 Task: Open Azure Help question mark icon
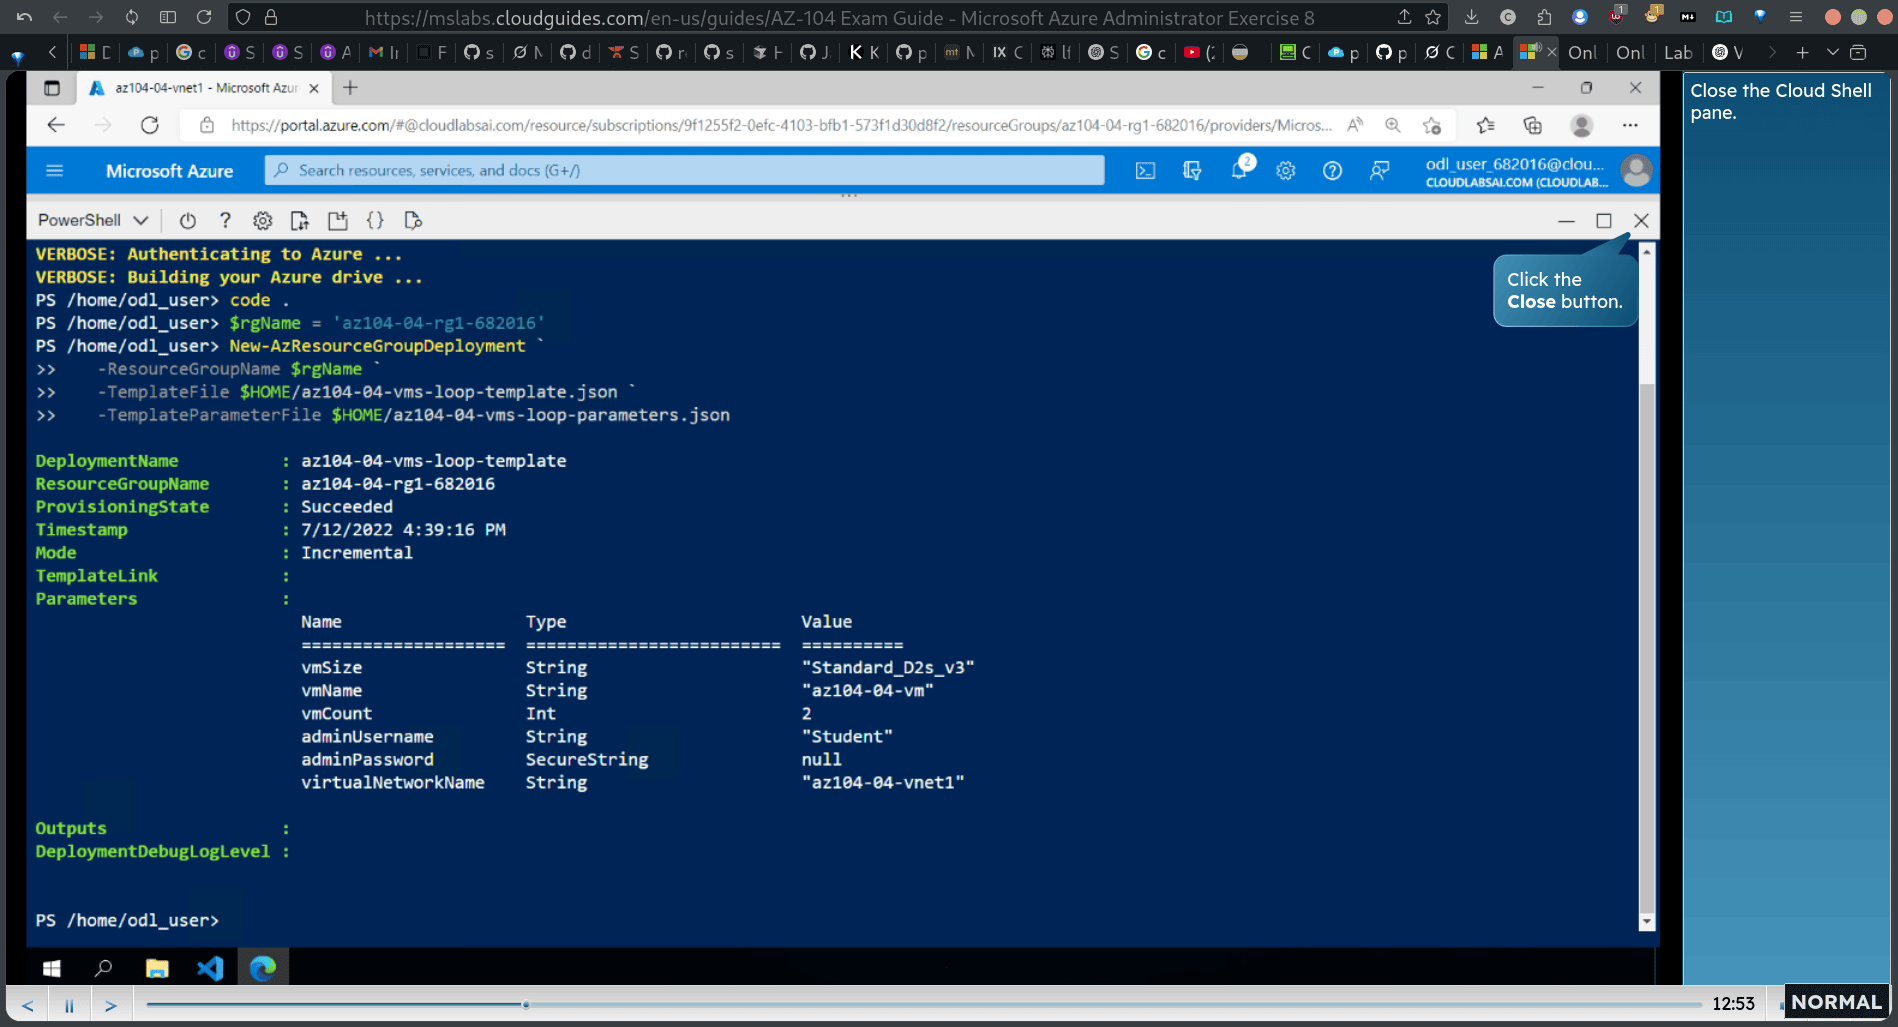[1332, 171]
